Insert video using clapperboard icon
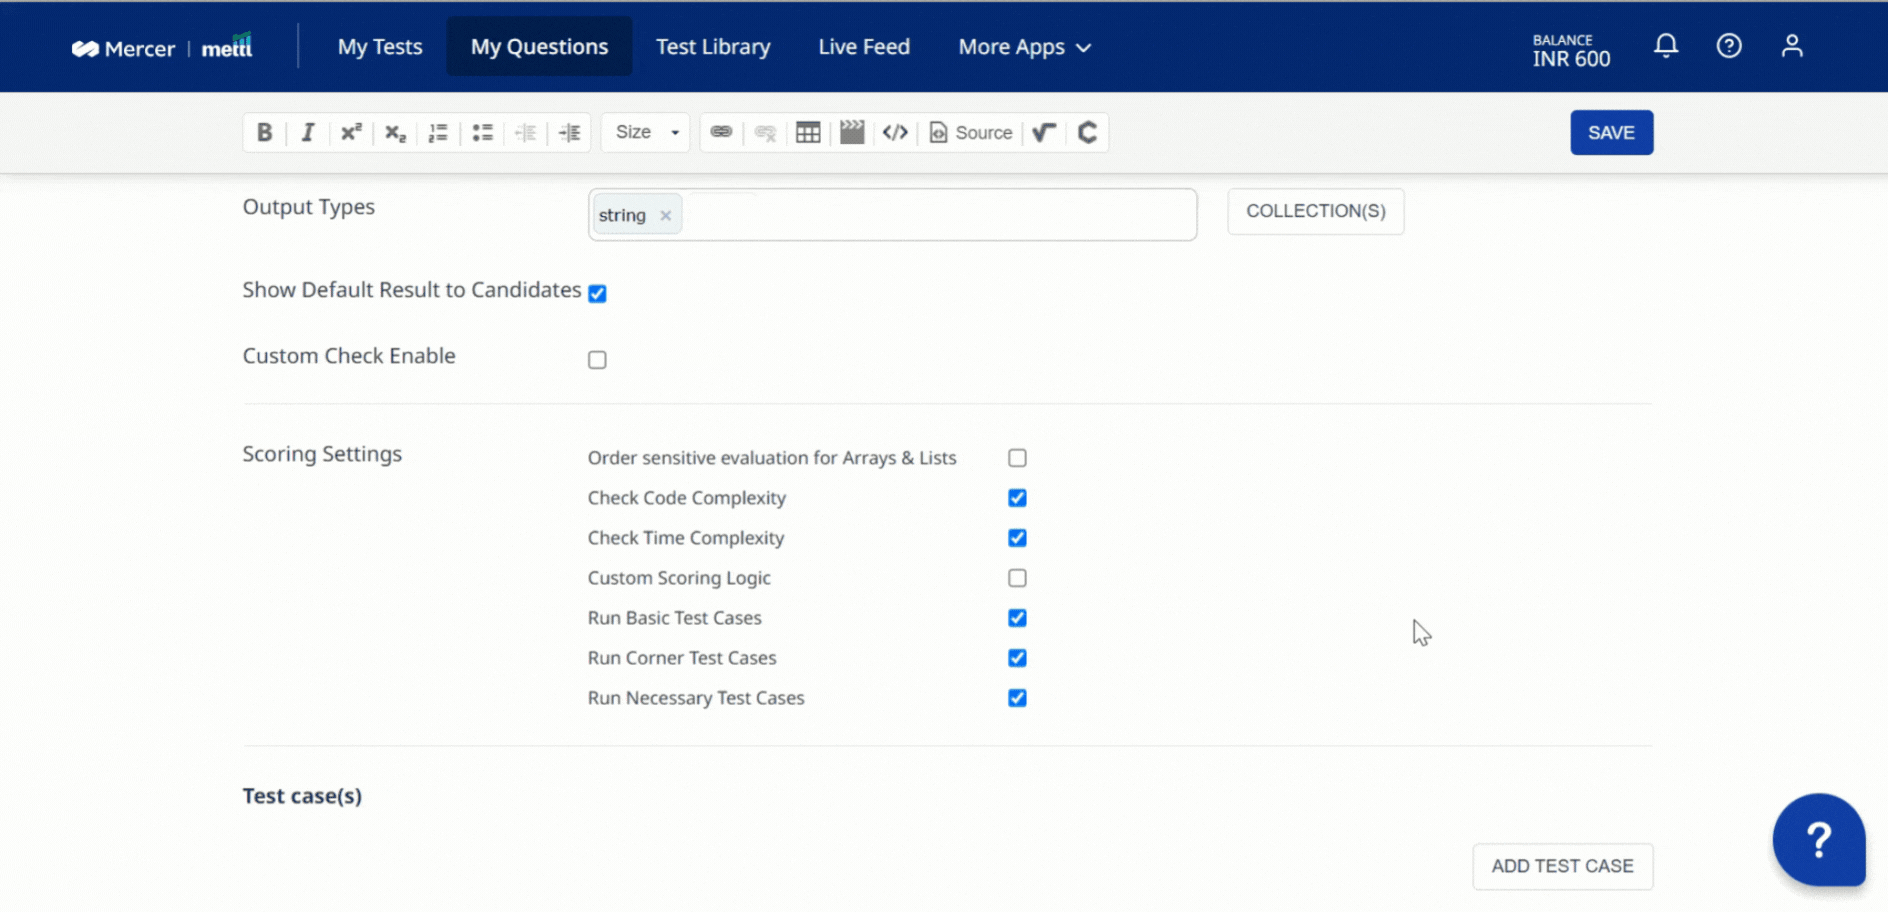The width and height of the screenshot is (1888, 912). click(x=852, y=132)
